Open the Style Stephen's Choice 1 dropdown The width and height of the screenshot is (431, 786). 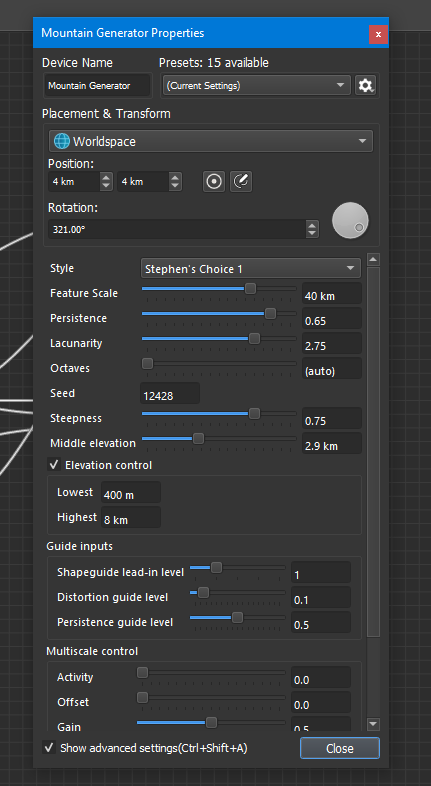(x=251, y=269)
